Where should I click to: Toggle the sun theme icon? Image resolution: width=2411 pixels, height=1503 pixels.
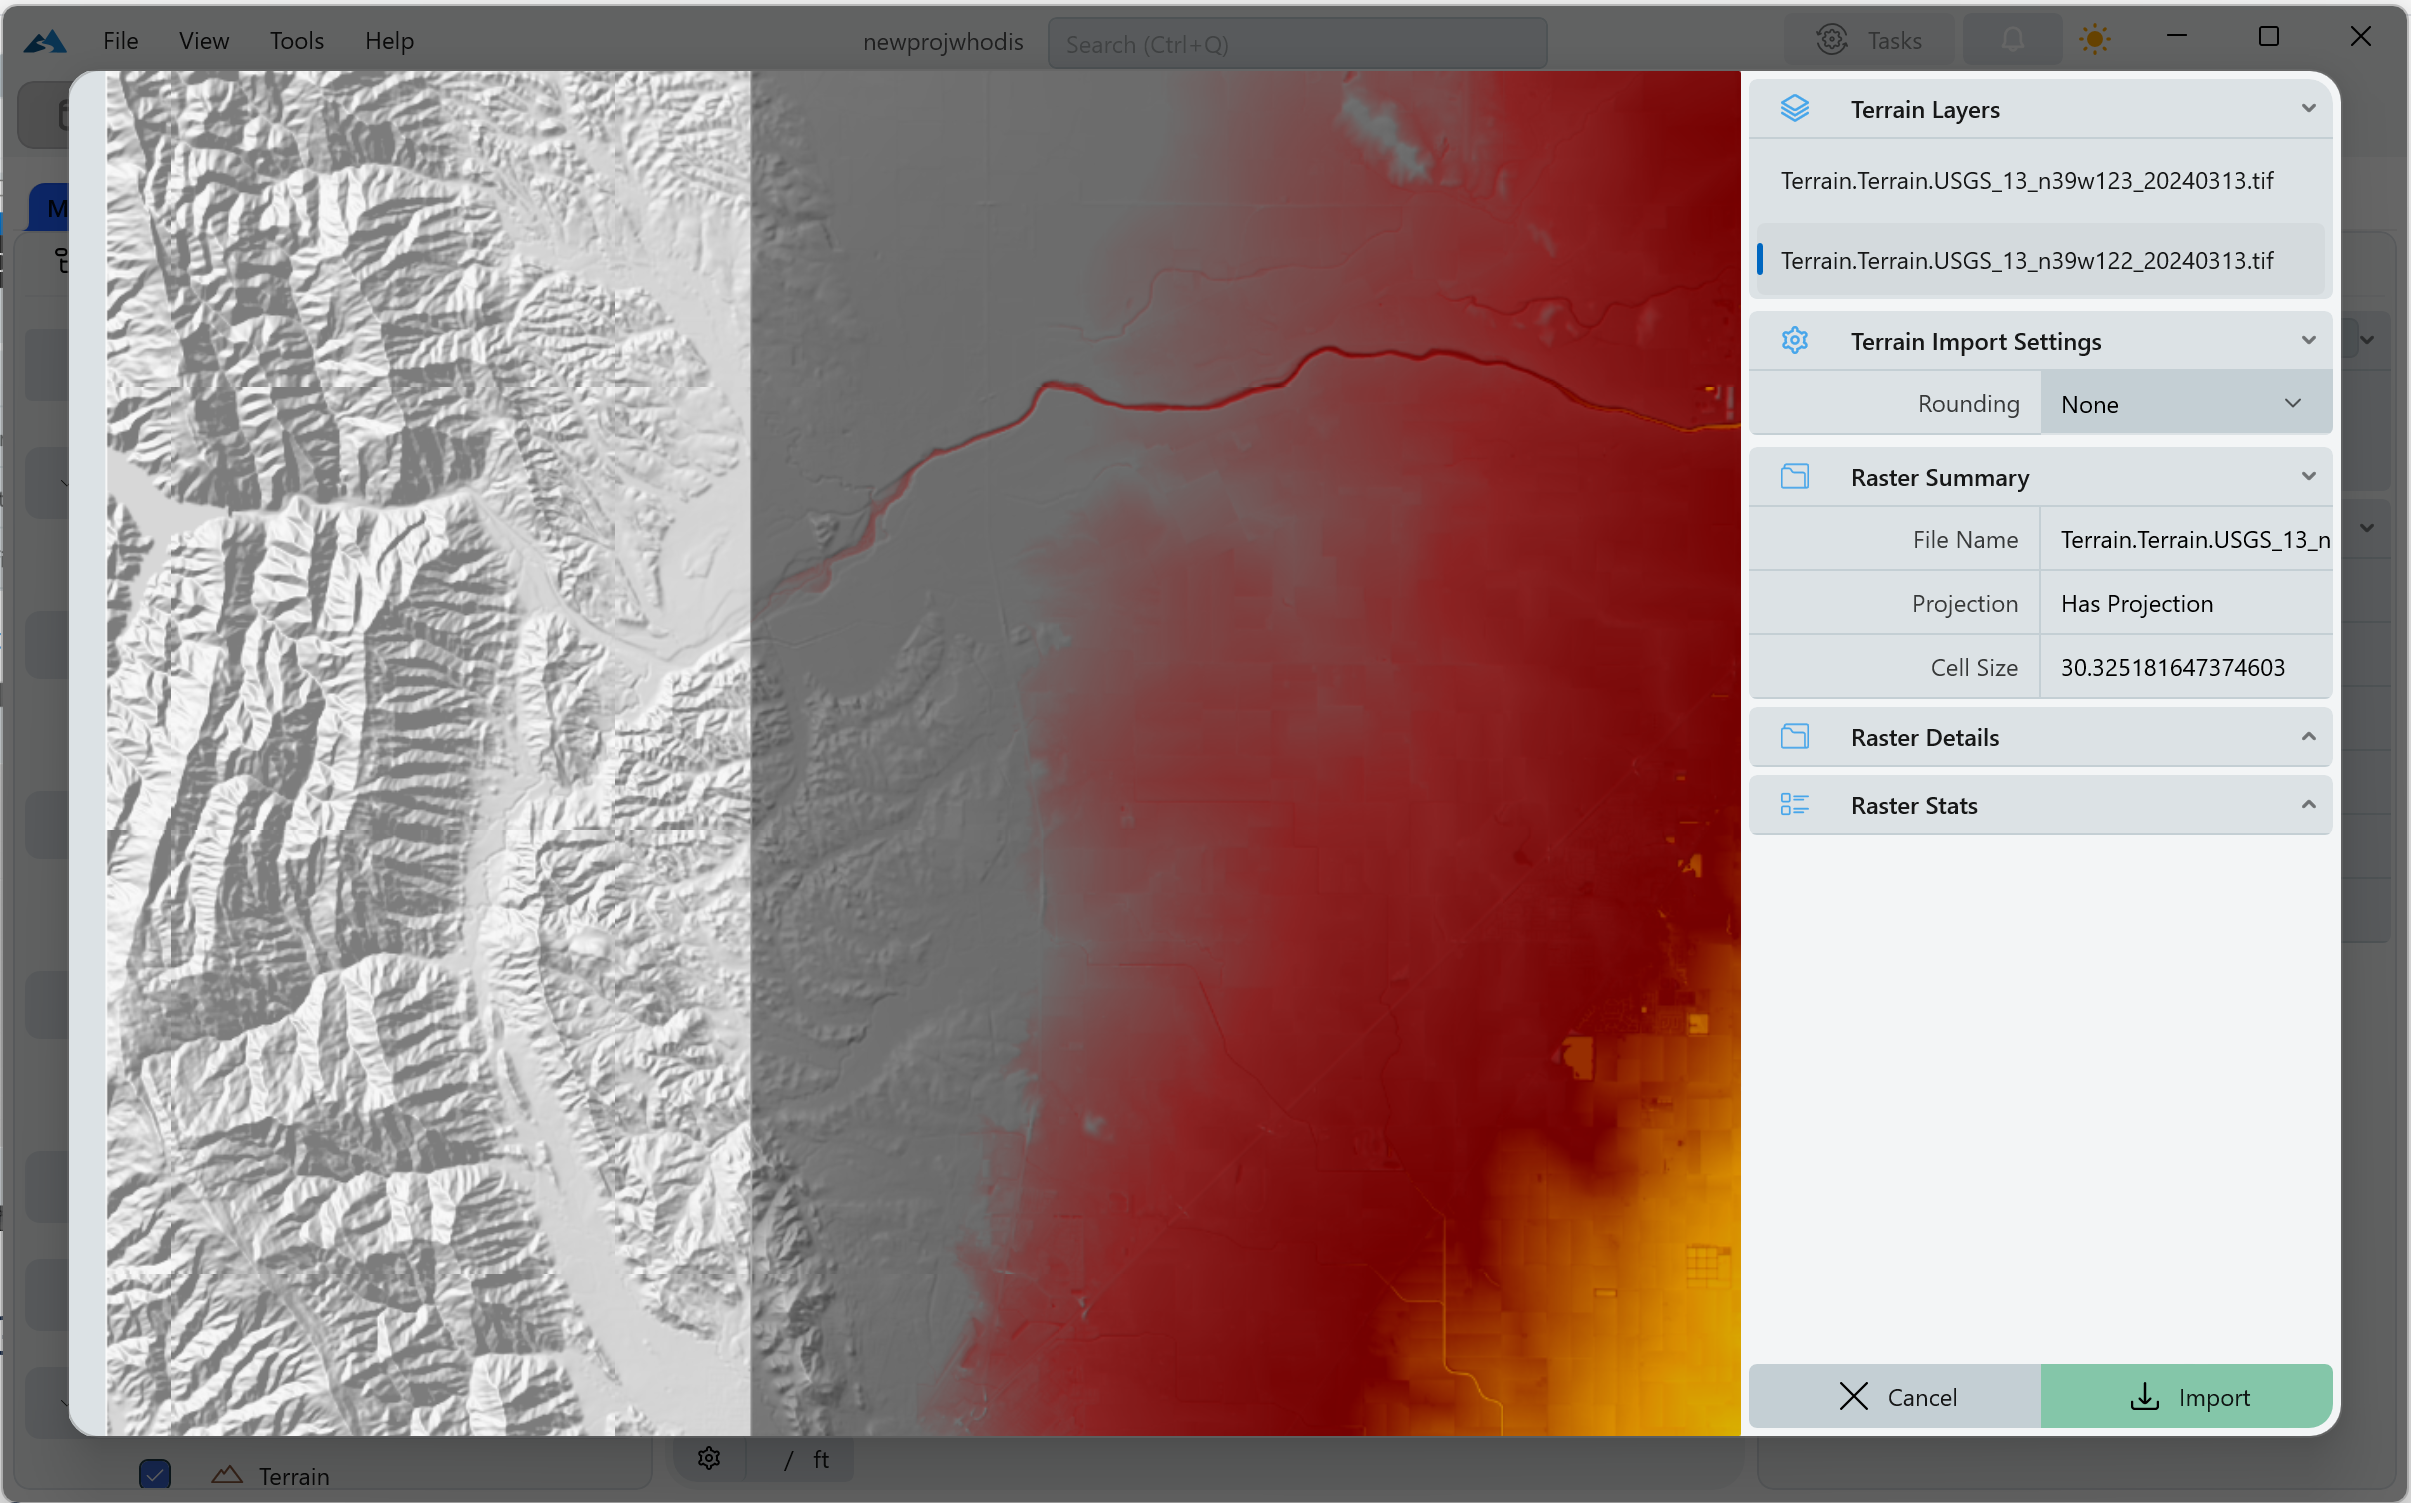[x=2094, y=40]
